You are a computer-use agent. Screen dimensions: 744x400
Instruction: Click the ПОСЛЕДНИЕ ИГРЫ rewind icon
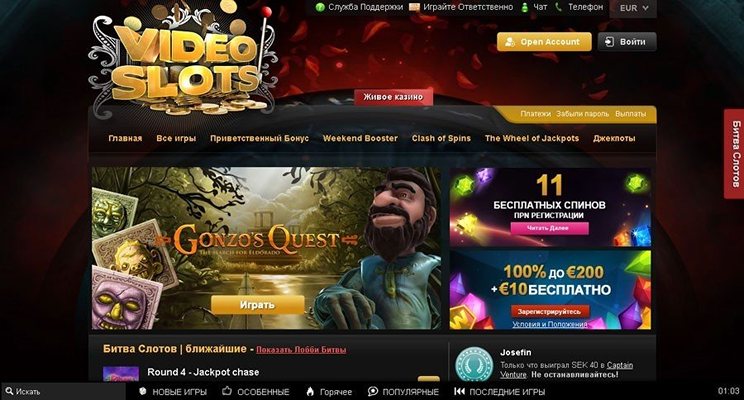point(459,391)
